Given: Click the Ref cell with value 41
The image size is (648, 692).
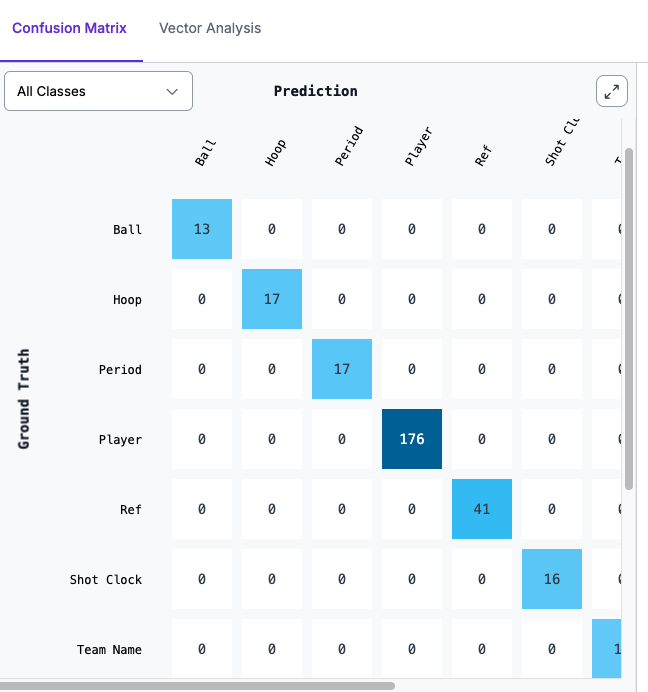Looking at the screenshot, I should (x=482, y=509).
